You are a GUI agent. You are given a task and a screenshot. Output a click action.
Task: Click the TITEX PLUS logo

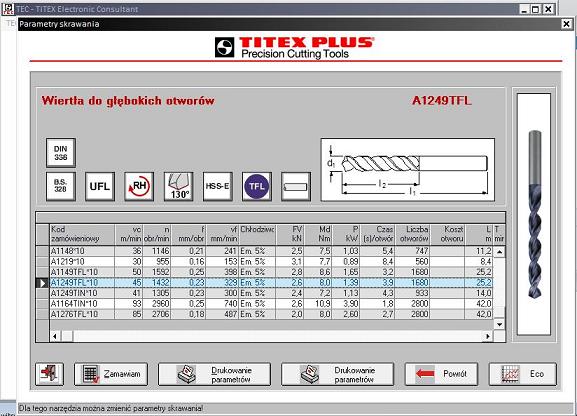pos(295,47)
